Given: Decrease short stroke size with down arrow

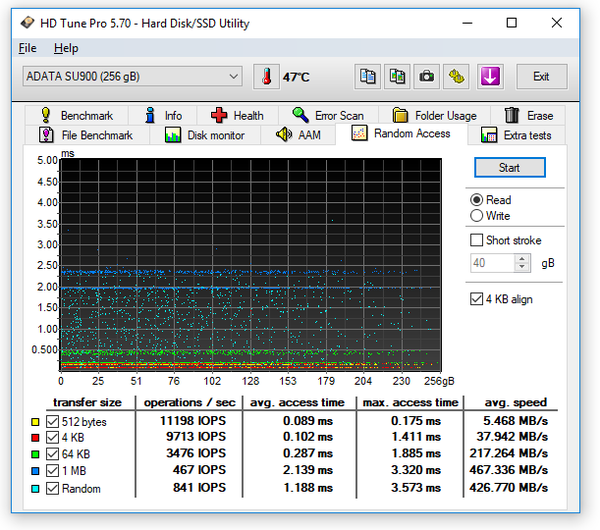Looking at the screenshot, I should [522, 267].
